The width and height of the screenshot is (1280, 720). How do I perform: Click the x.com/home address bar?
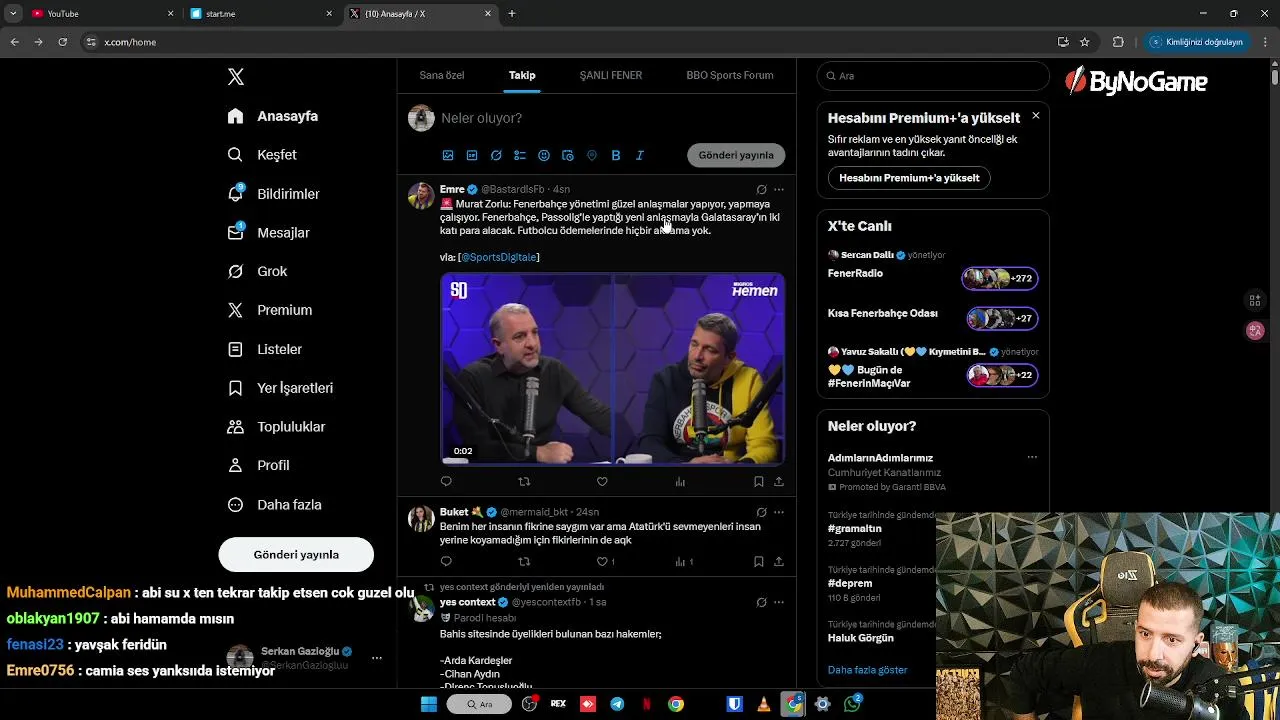(130, 42)
